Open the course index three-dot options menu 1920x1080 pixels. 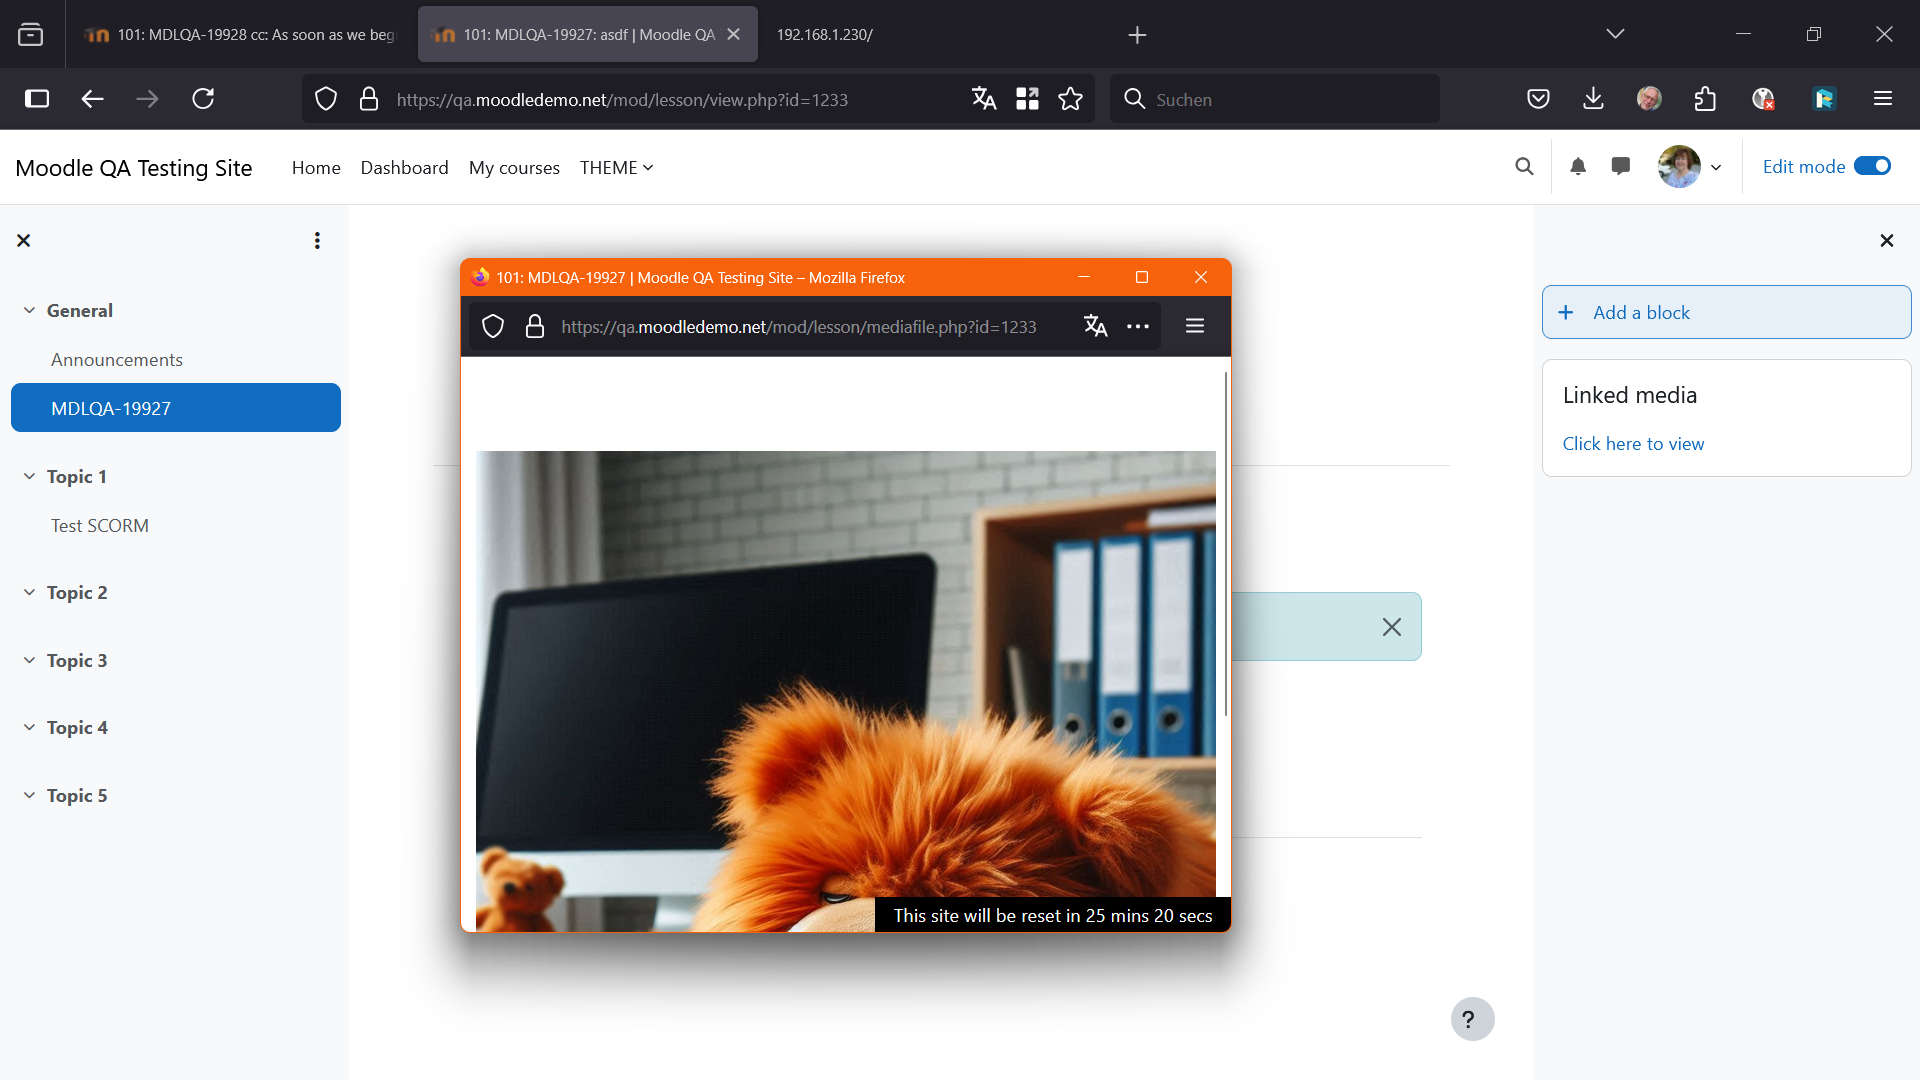(x=317, y=241)
